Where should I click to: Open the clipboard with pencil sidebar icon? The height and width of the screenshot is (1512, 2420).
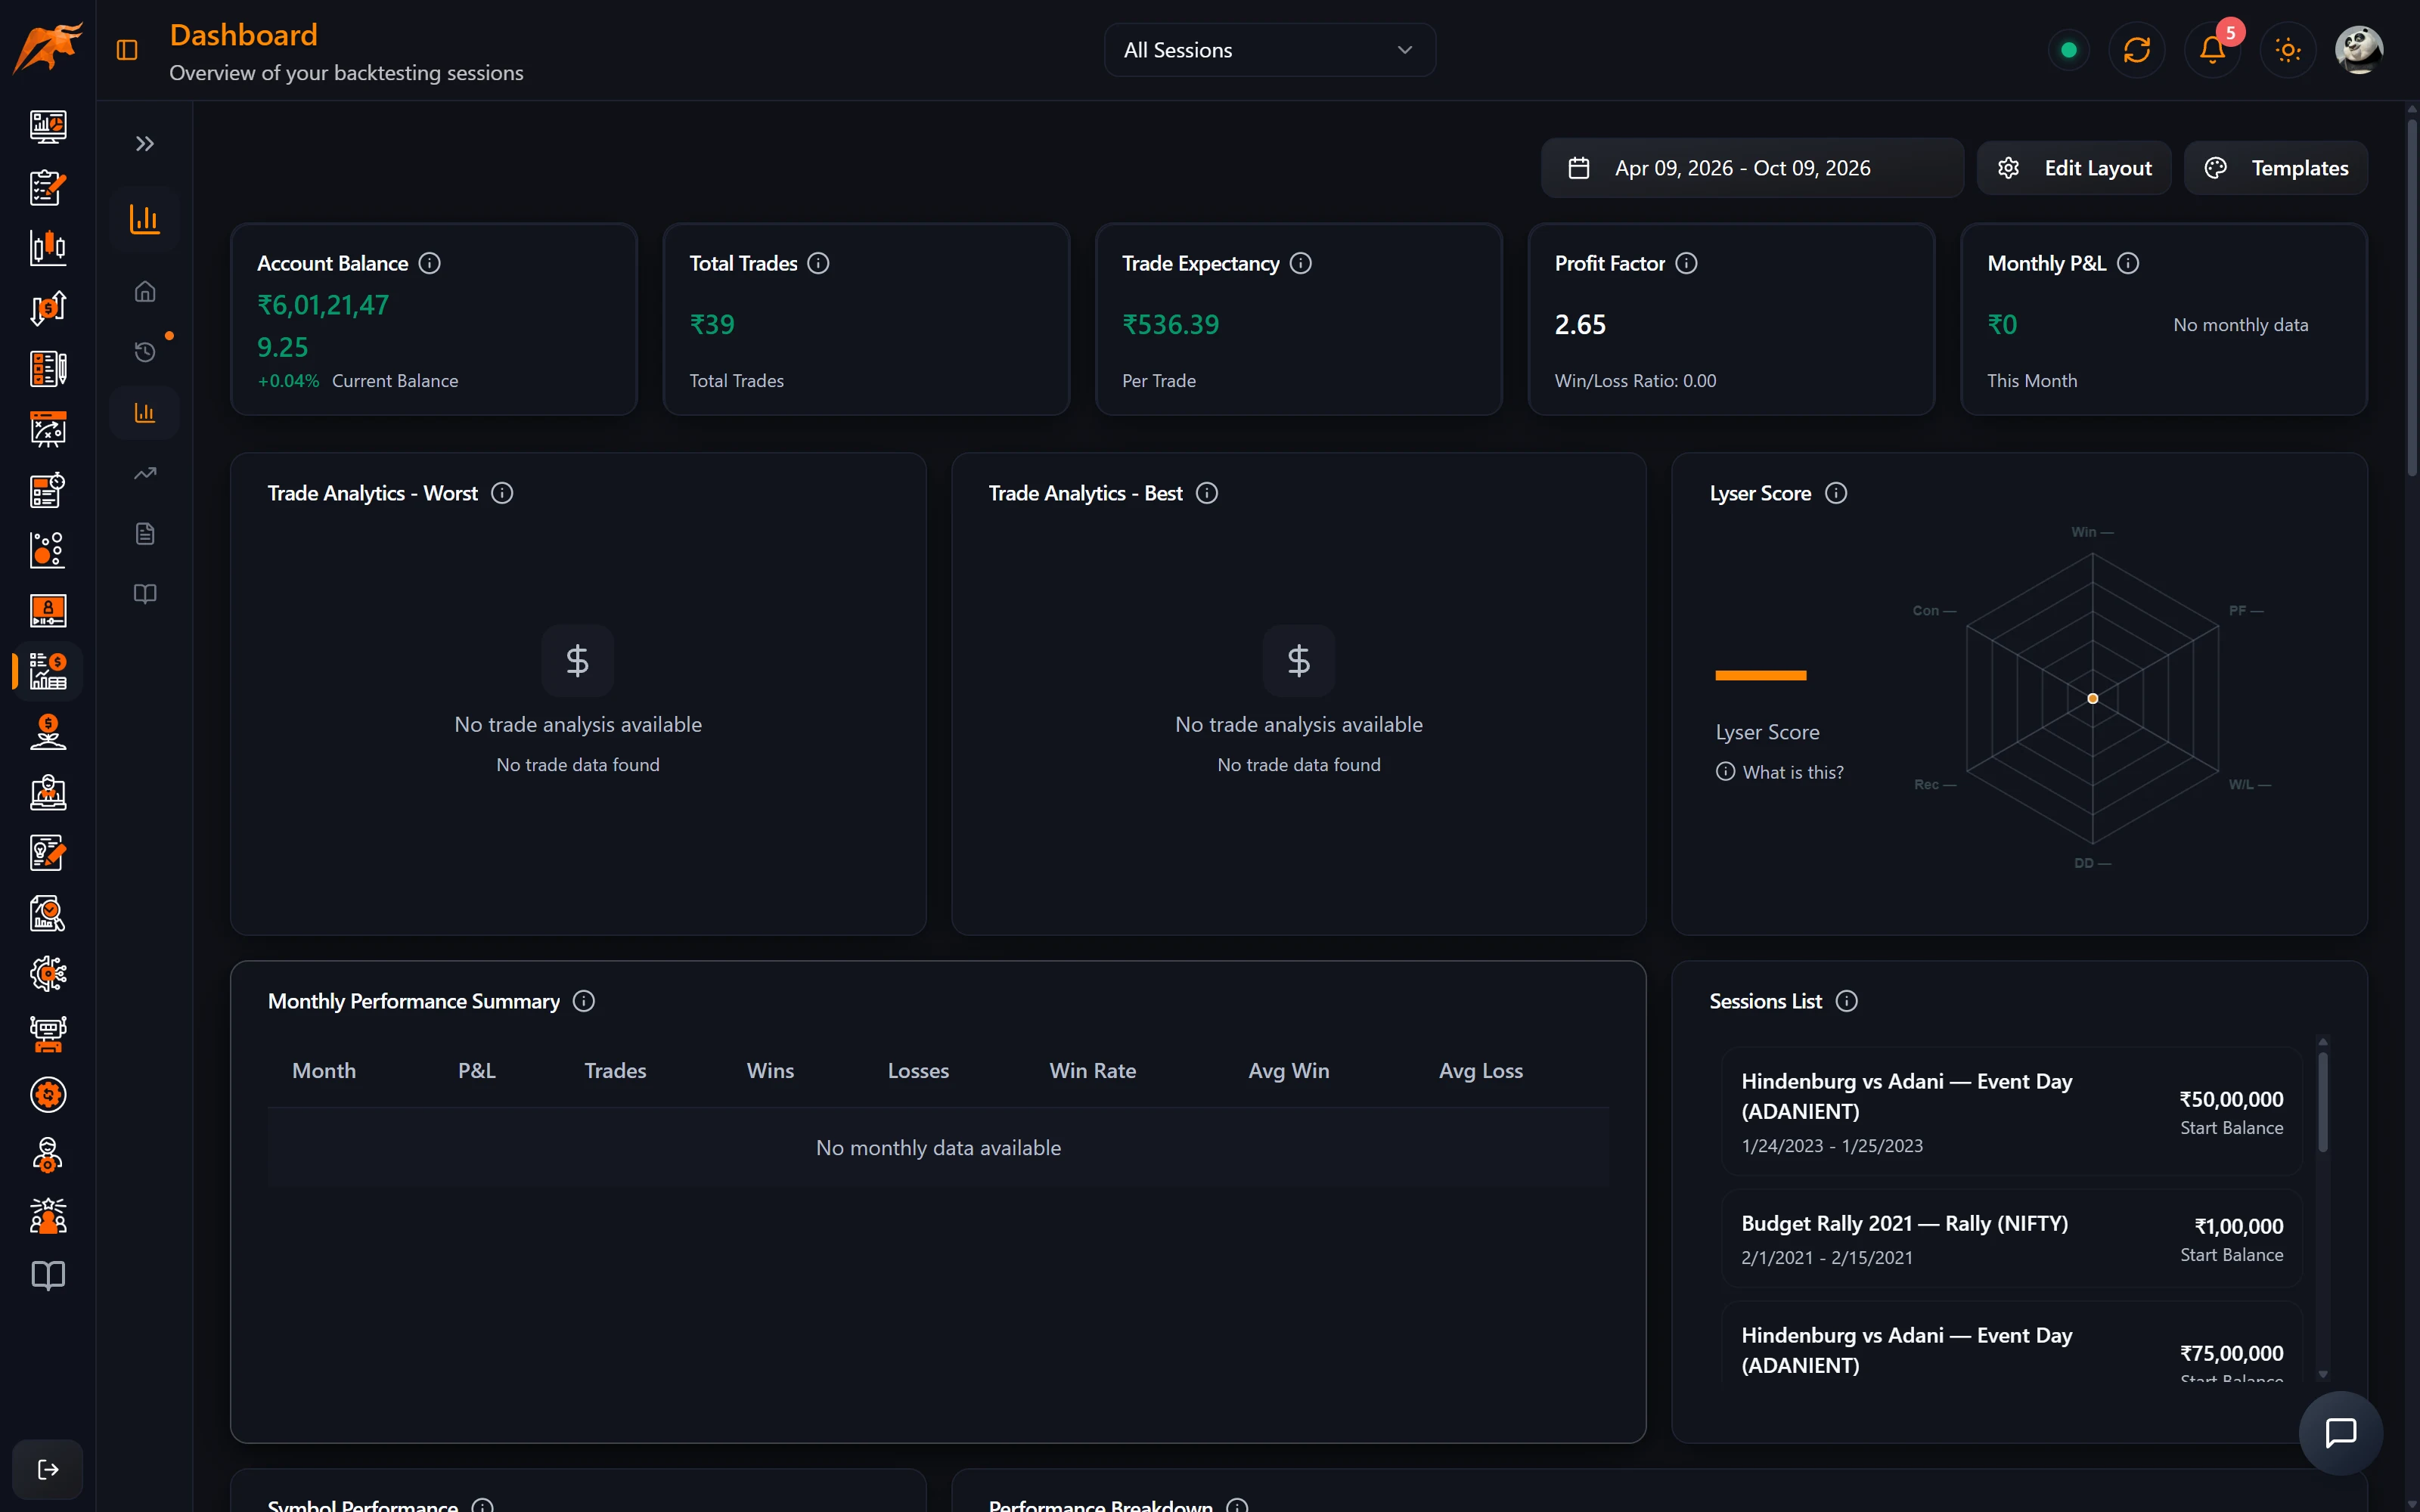click(x=48, y=187)
